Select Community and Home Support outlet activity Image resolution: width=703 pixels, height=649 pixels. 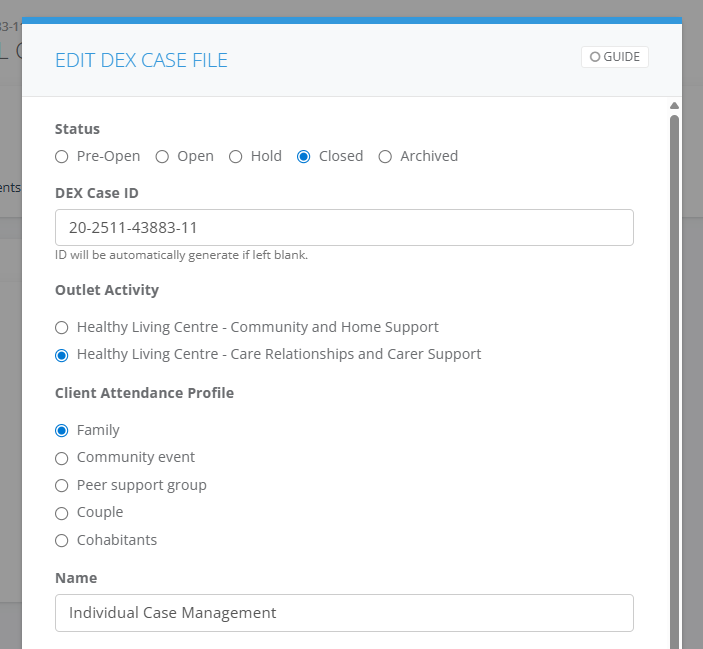tap(62, 327)
